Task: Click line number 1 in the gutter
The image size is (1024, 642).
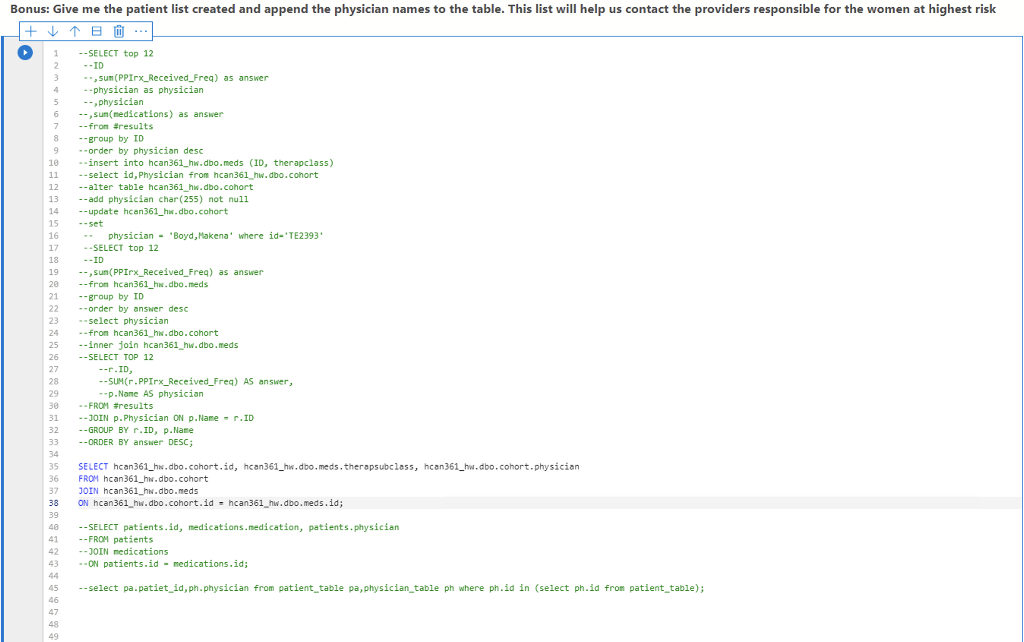Action: point(56,54)
